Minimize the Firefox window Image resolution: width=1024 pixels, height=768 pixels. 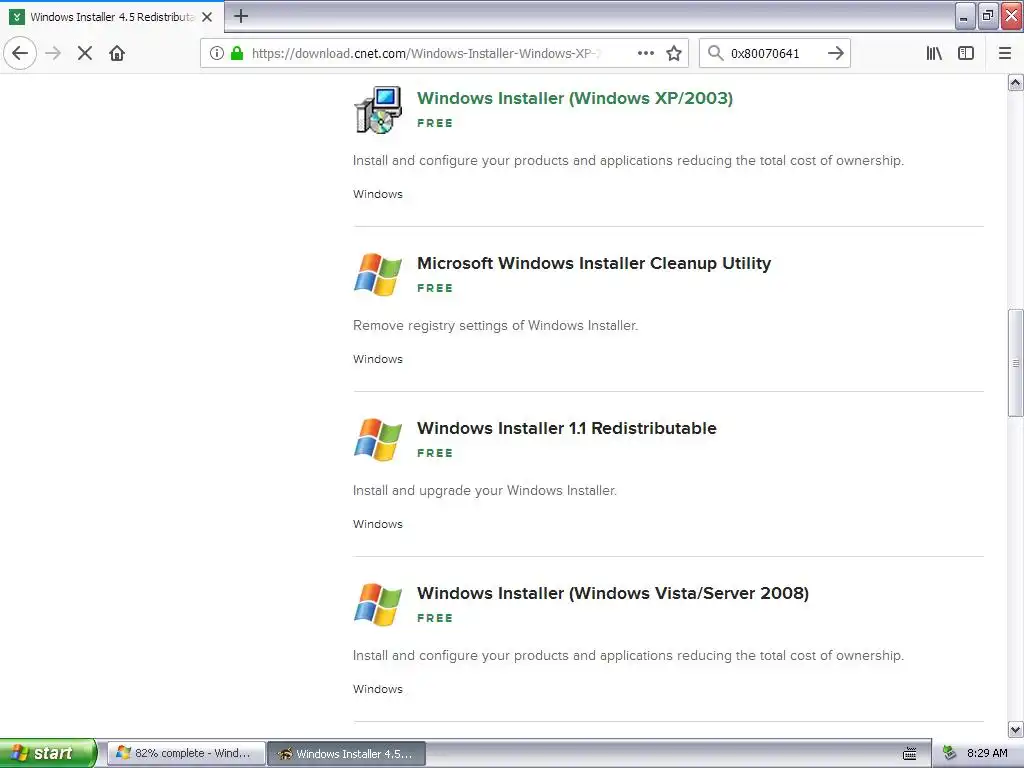click(965, 16)
